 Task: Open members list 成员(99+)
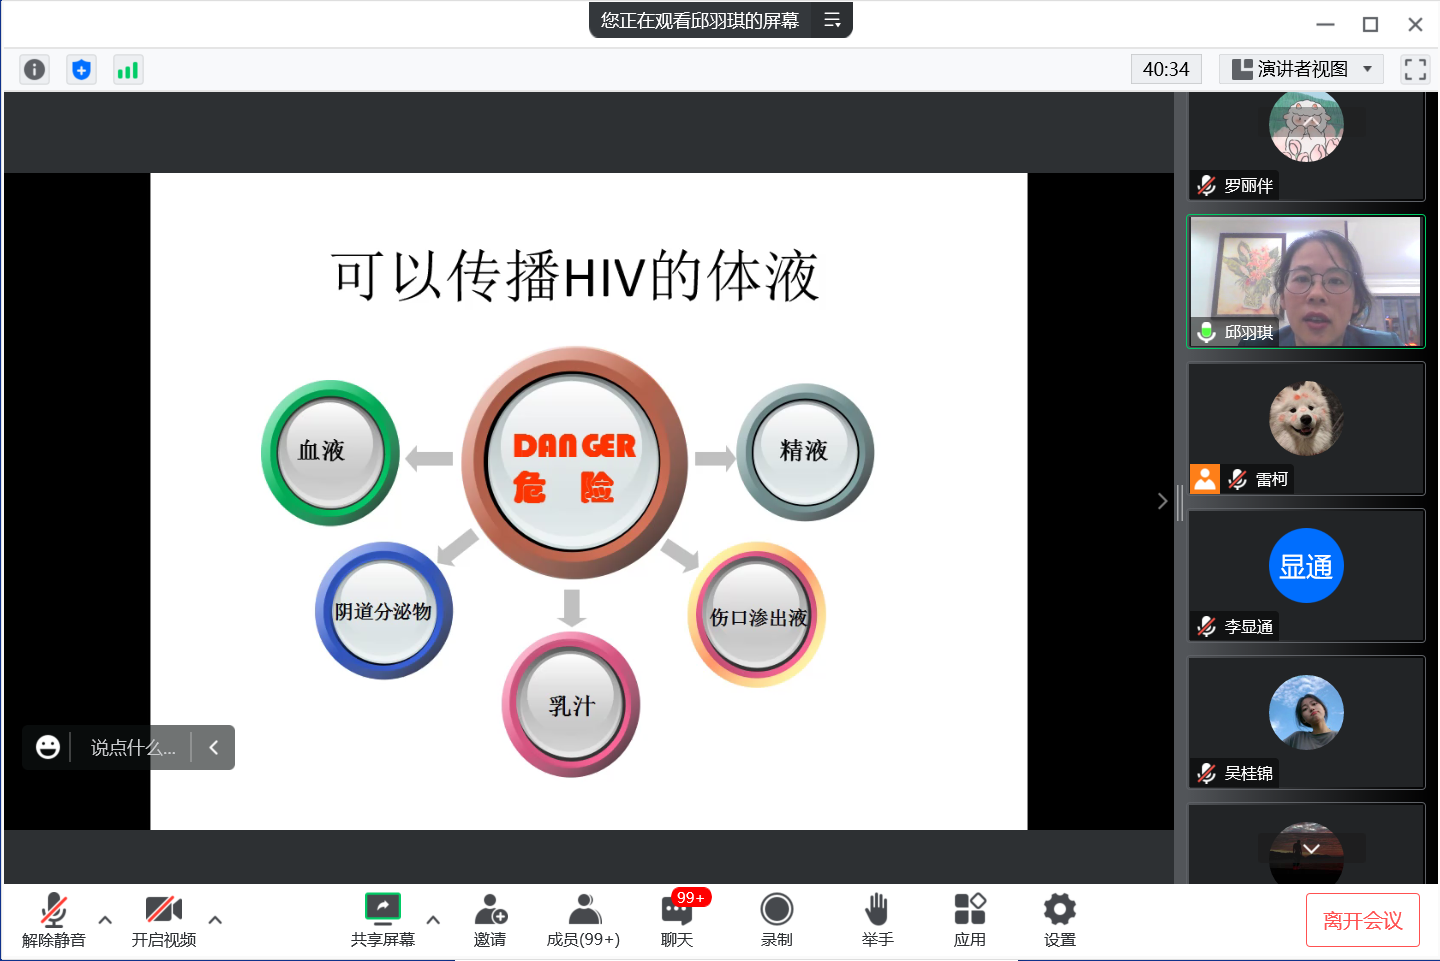583,920
